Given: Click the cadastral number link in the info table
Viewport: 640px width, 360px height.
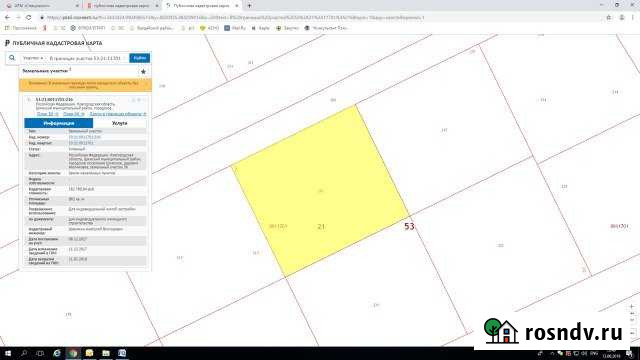Looking at the screenshot, I should pyautogui.click(x=84, y=137).
